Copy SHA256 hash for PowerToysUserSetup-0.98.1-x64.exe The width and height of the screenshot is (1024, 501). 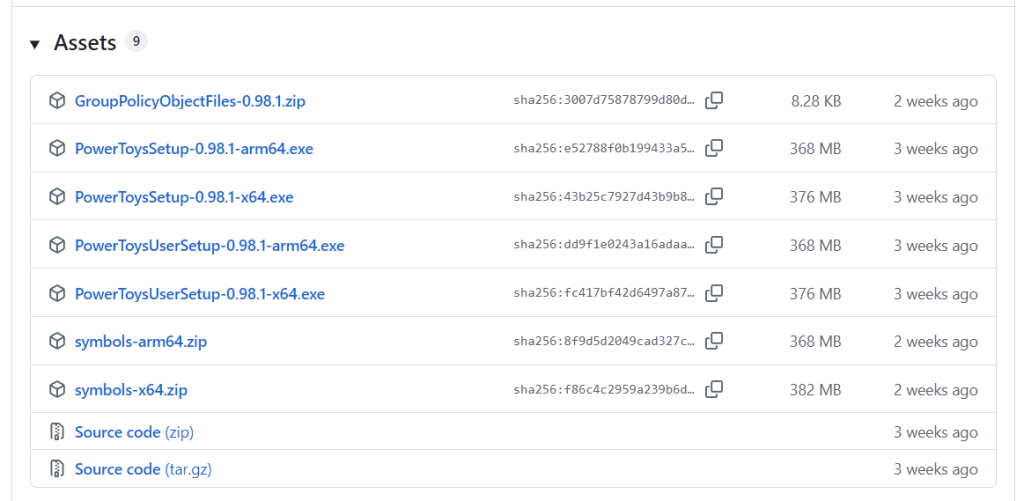[714, 294]
